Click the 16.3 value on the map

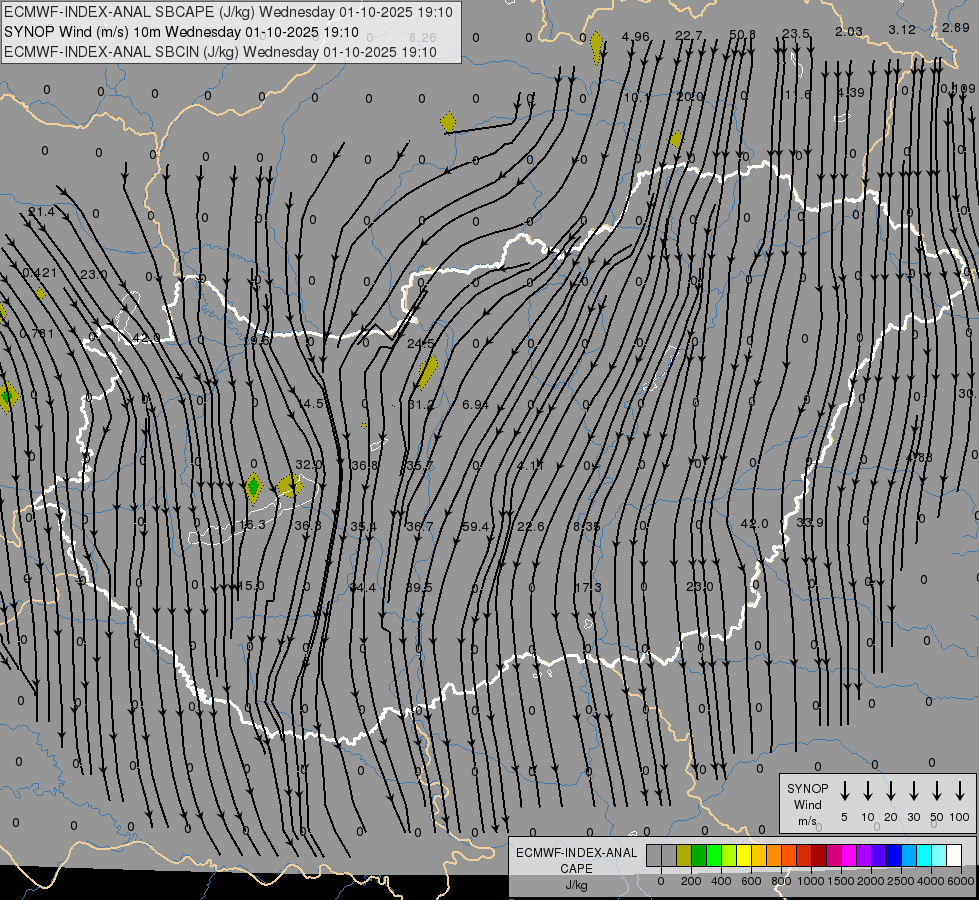pyautogui.click(x=252, y=525)
